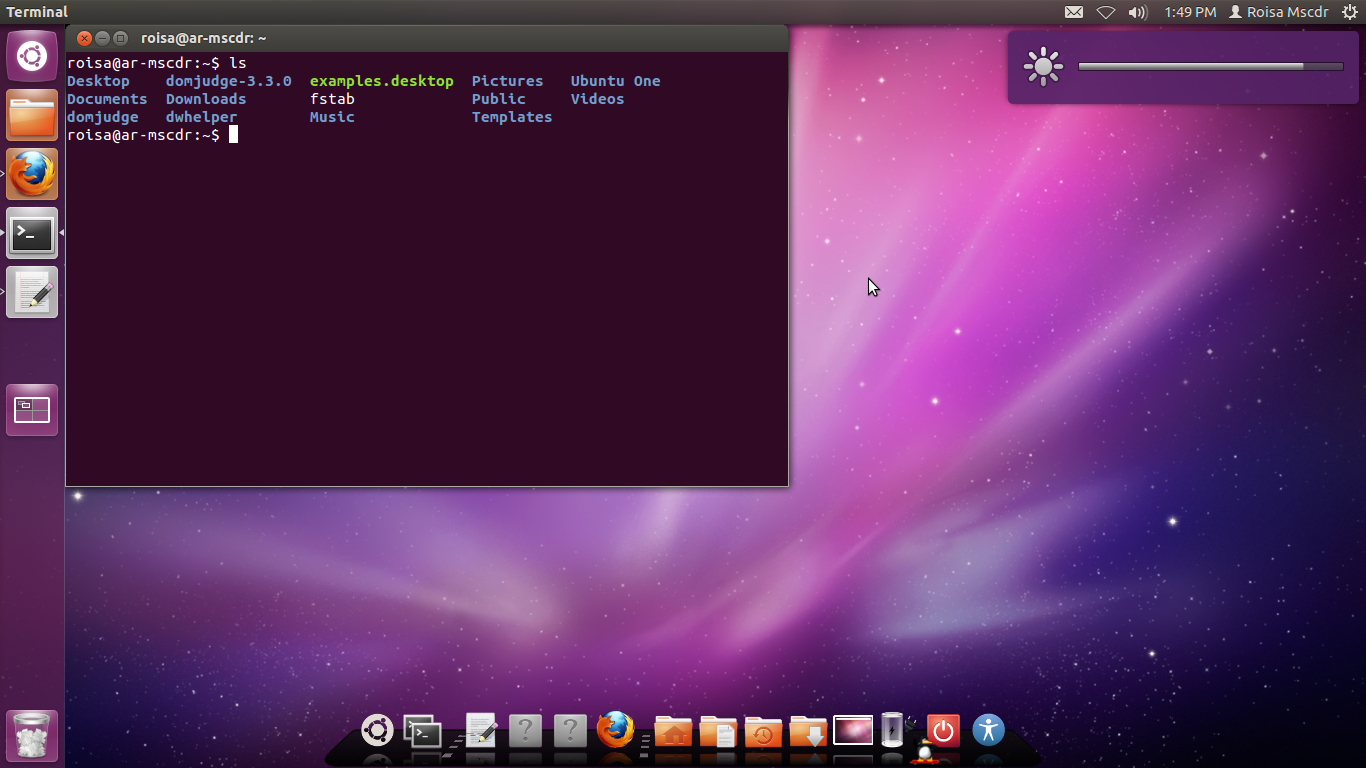Image resolution: width=1366 pixels, height=768 pixels.
Task: Open the messaging envelope menu
Action: [1075, 12]
